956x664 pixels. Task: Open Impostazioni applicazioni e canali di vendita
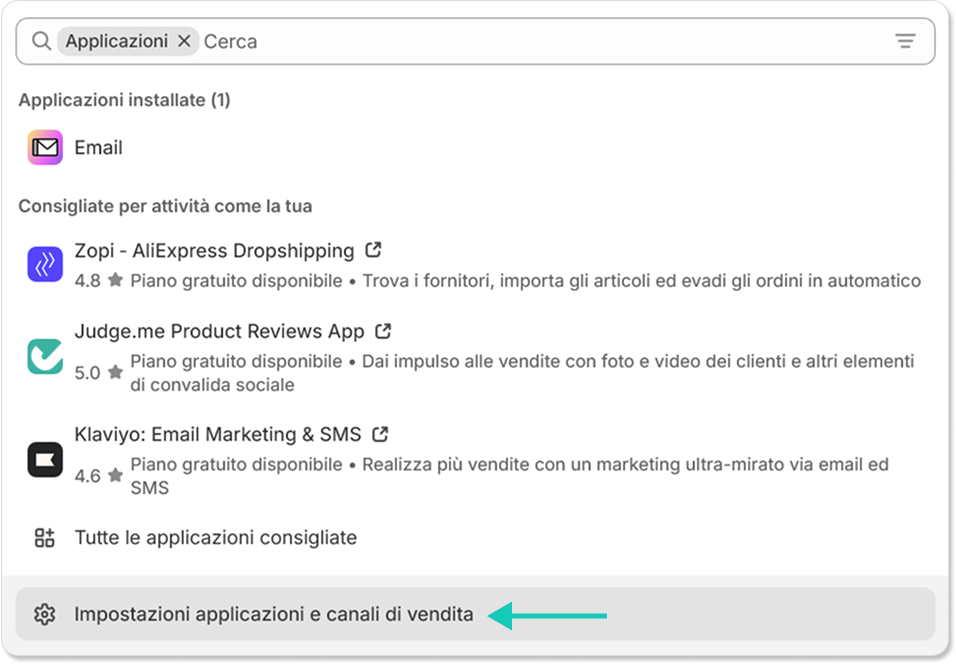click(x=476, y=614)
